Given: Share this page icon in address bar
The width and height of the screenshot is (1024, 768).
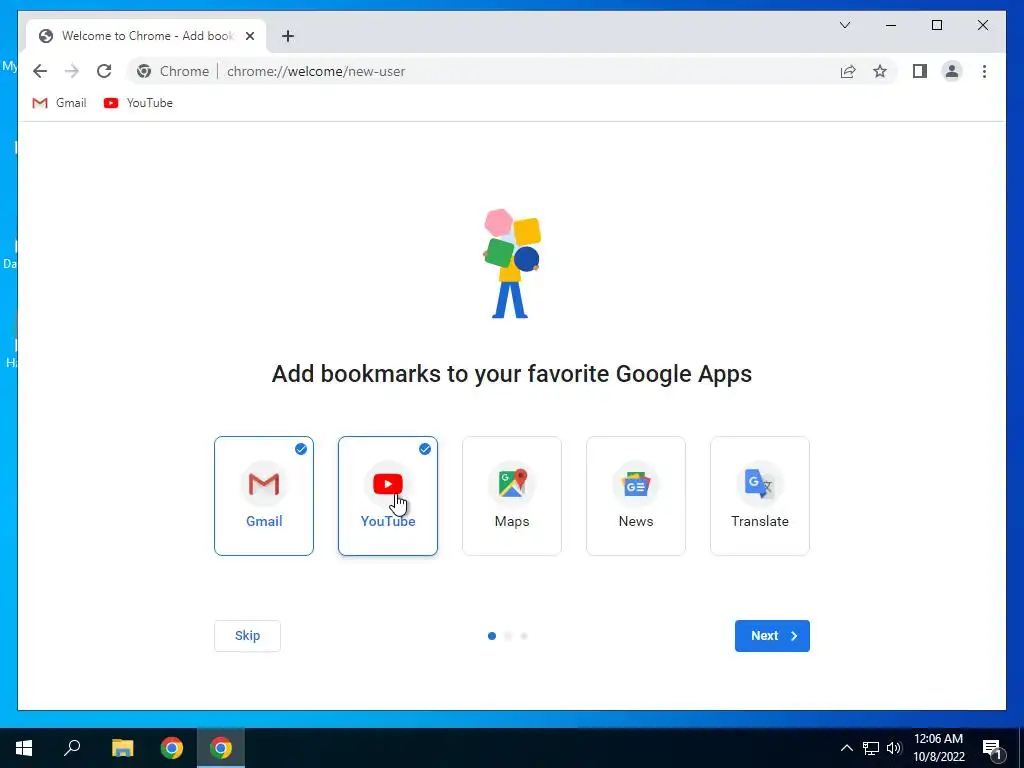Looking at the screenshot, I should pyautogui.click(x=848, y=71).
